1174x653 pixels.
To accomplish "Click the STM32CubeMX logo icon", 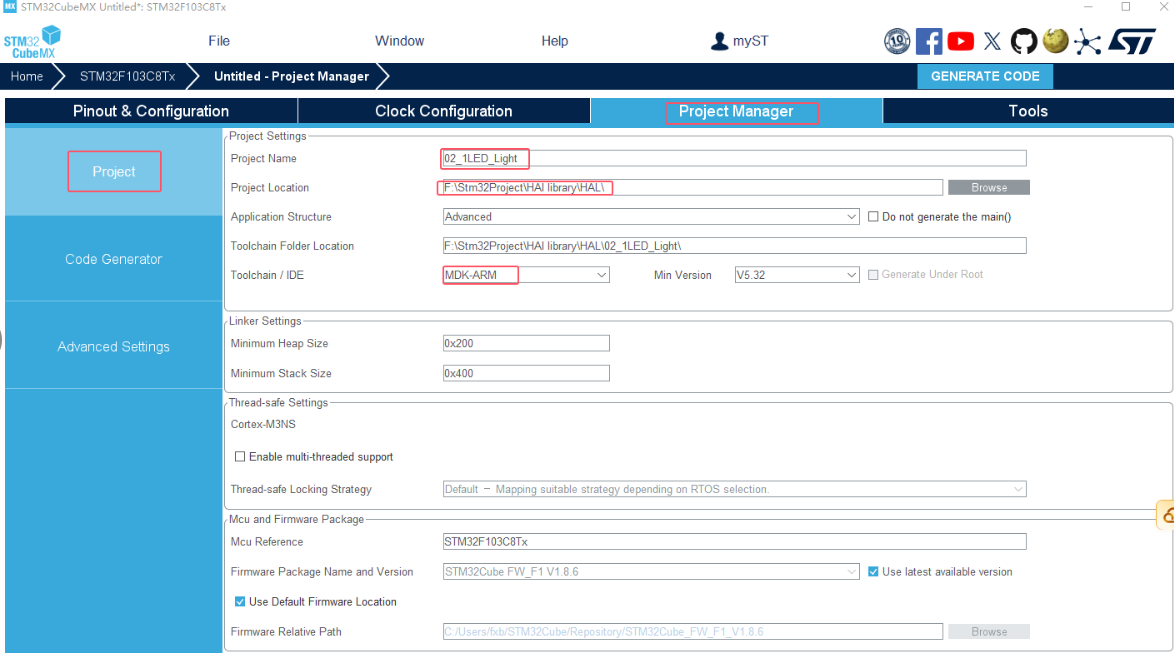I will [32, 42].
